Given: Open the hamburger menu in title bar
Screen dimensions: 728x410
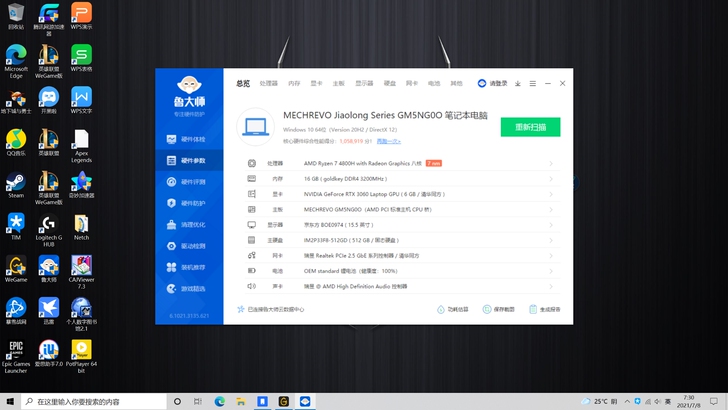Looking at the screenshot, I should [x=533, y=84].
